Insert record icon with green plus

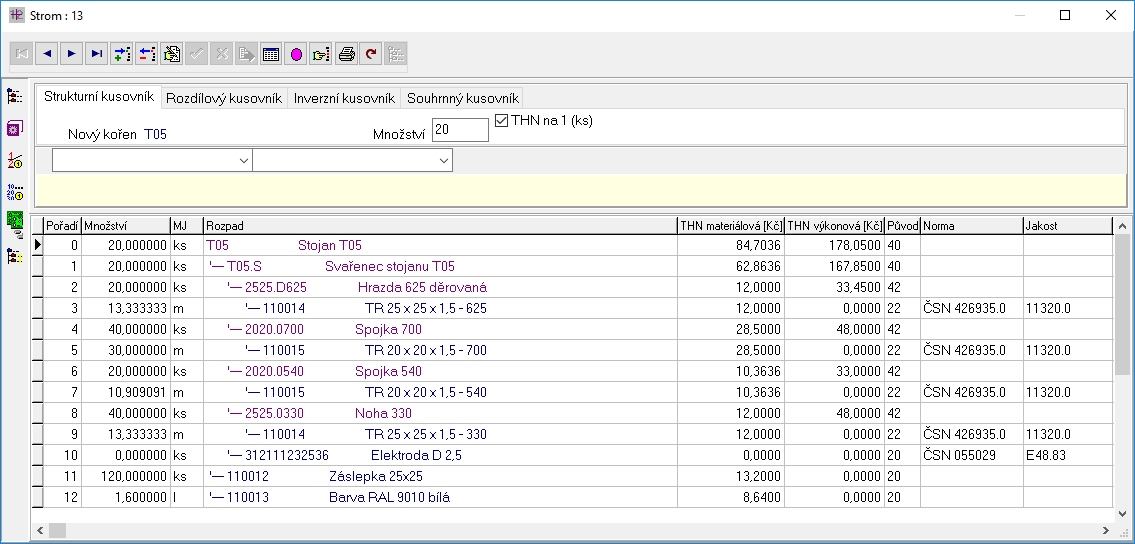tap(122, 54)
